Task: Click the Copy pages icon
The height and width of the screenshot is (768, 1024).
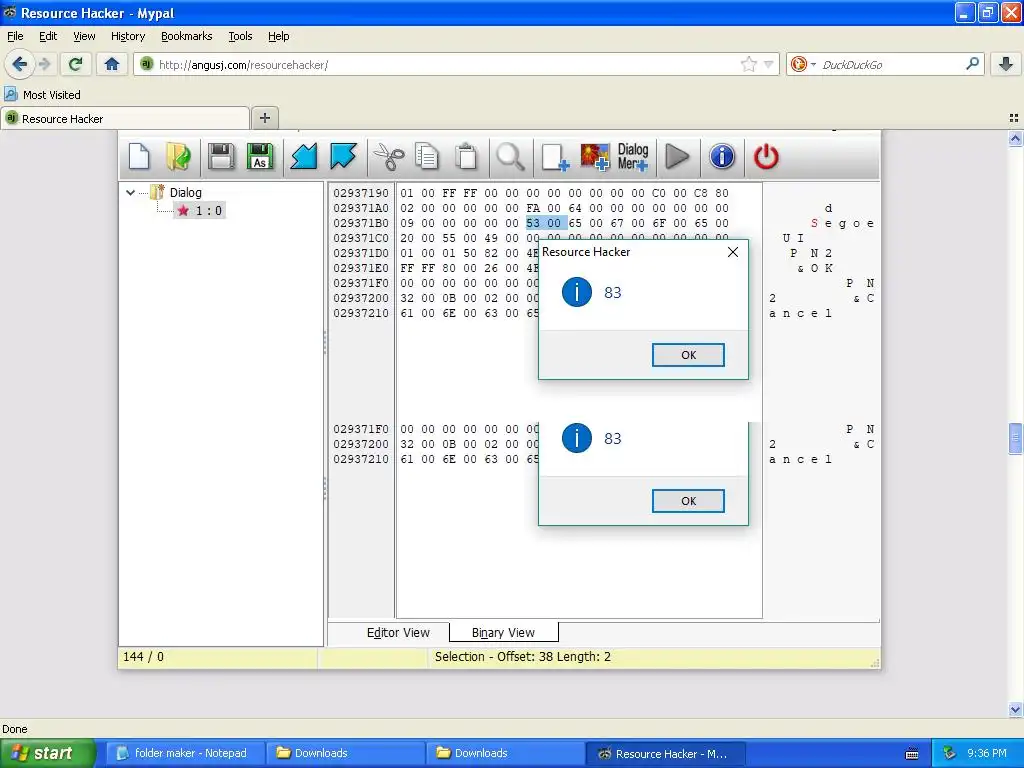Action: point(427,157)
